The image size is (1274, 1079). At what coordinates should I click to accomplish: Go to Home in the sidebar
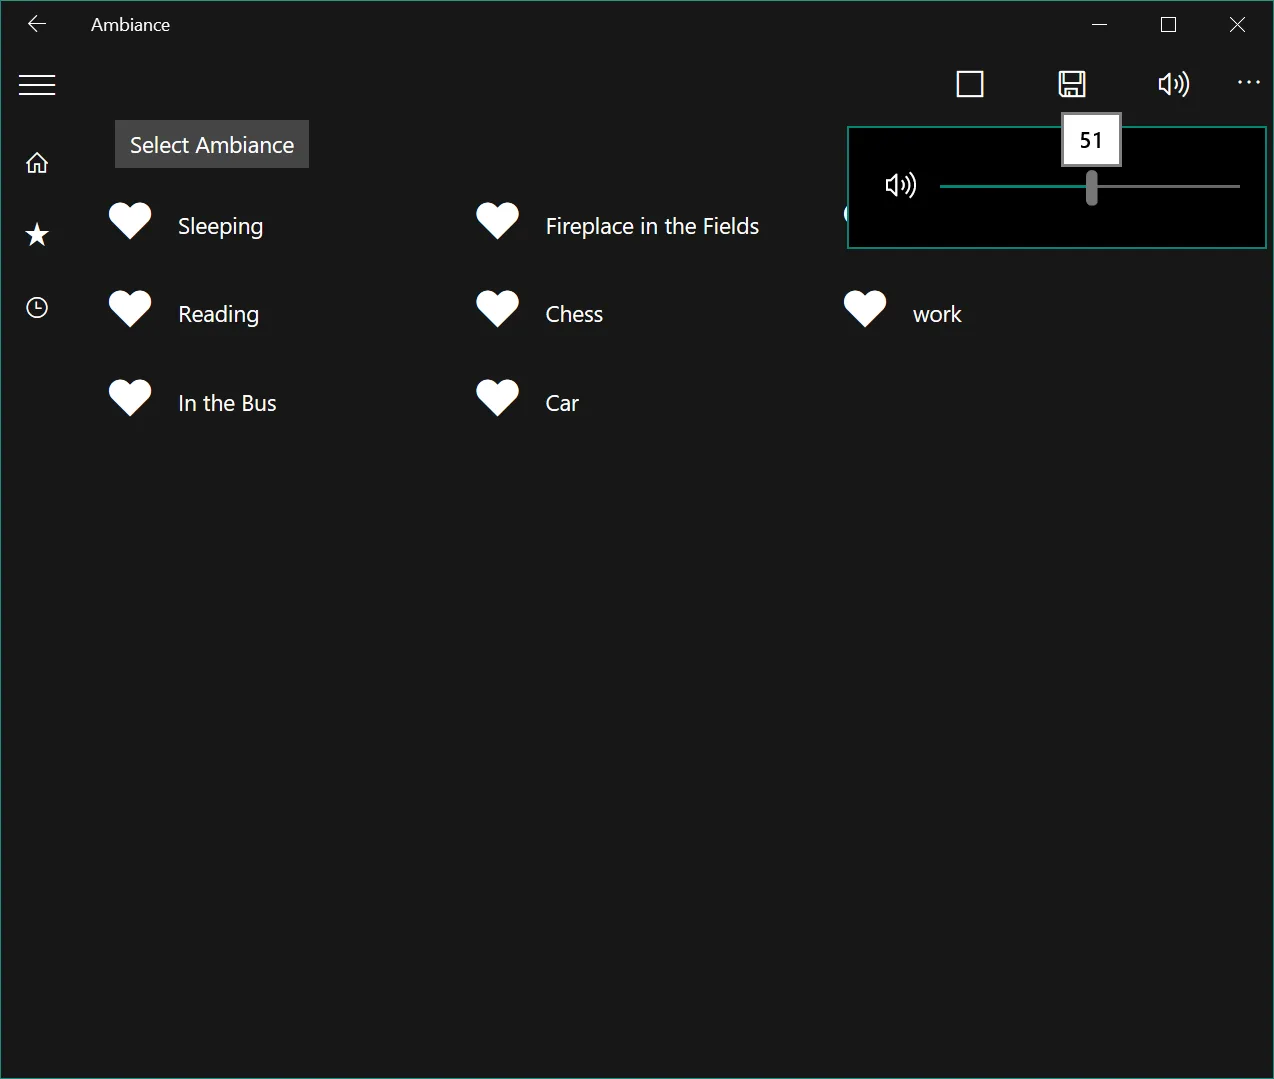(x=37, y=163)
